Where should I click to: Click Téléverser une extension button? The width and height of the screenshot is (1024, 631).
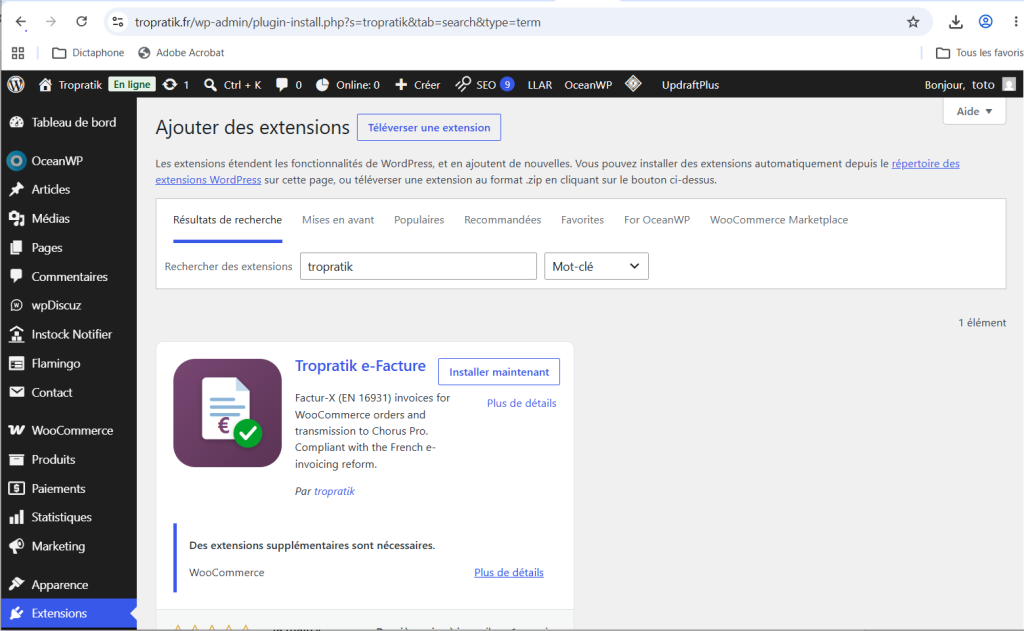(x=429, y=127)
